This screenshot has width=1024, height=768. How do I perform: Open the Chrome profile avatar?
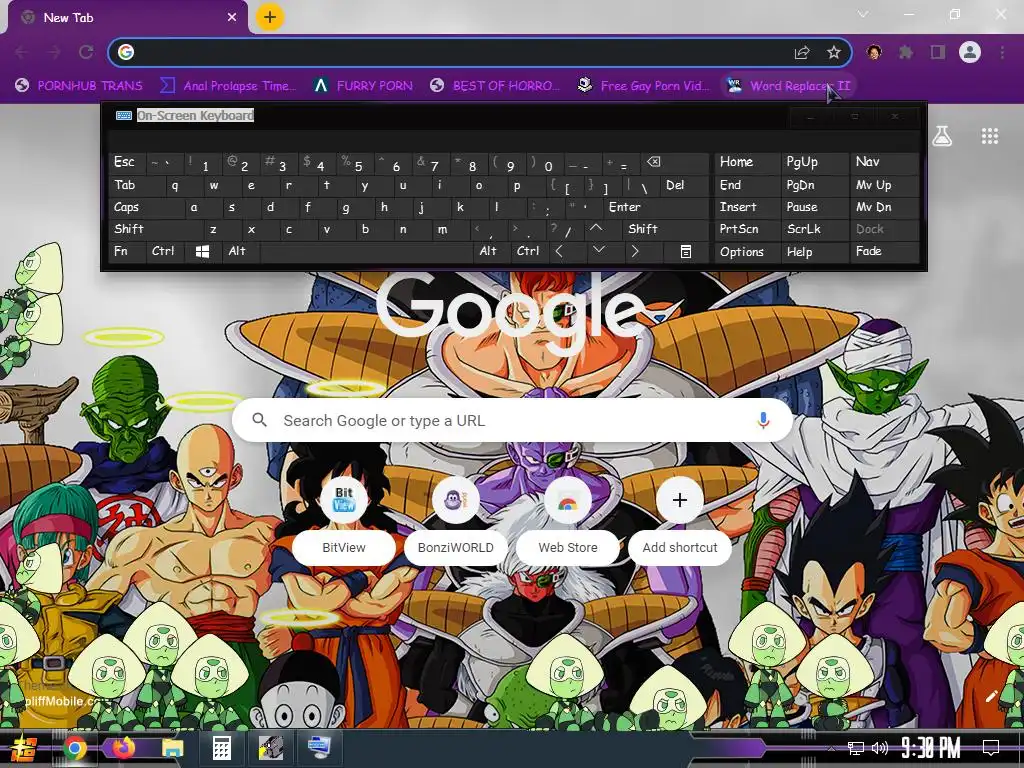(x=970, y=52)
